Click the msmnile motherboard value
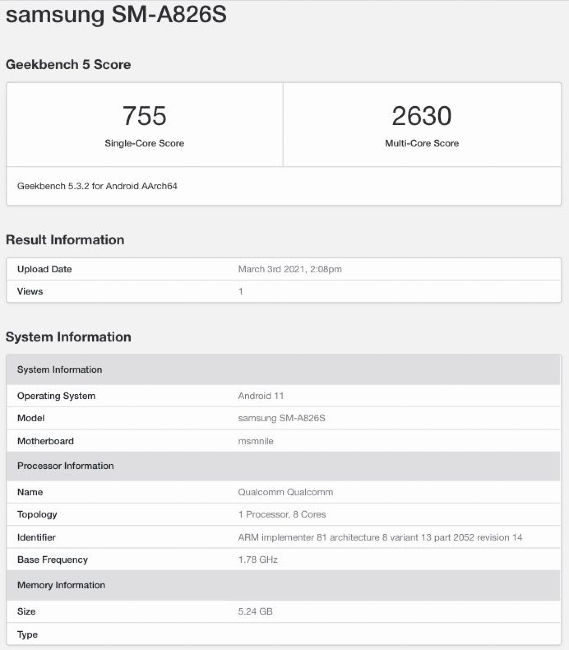569x650 pixels. pos(256,441)
